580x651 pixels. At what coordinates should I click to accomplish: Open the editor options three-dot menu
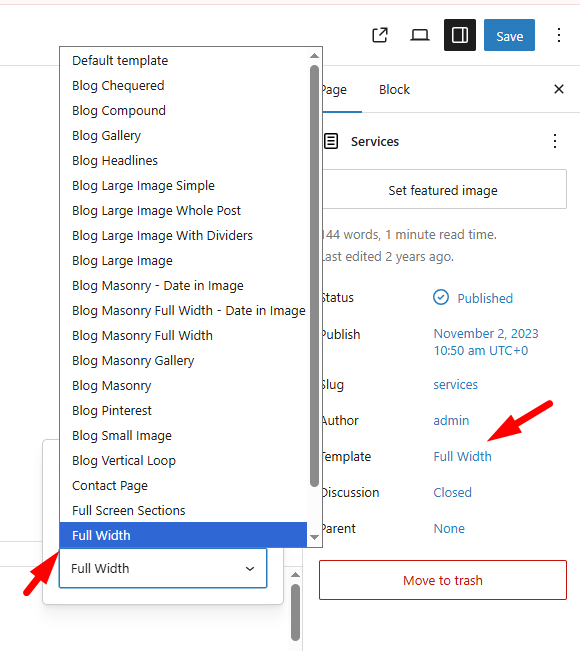(x=559, y=35)
